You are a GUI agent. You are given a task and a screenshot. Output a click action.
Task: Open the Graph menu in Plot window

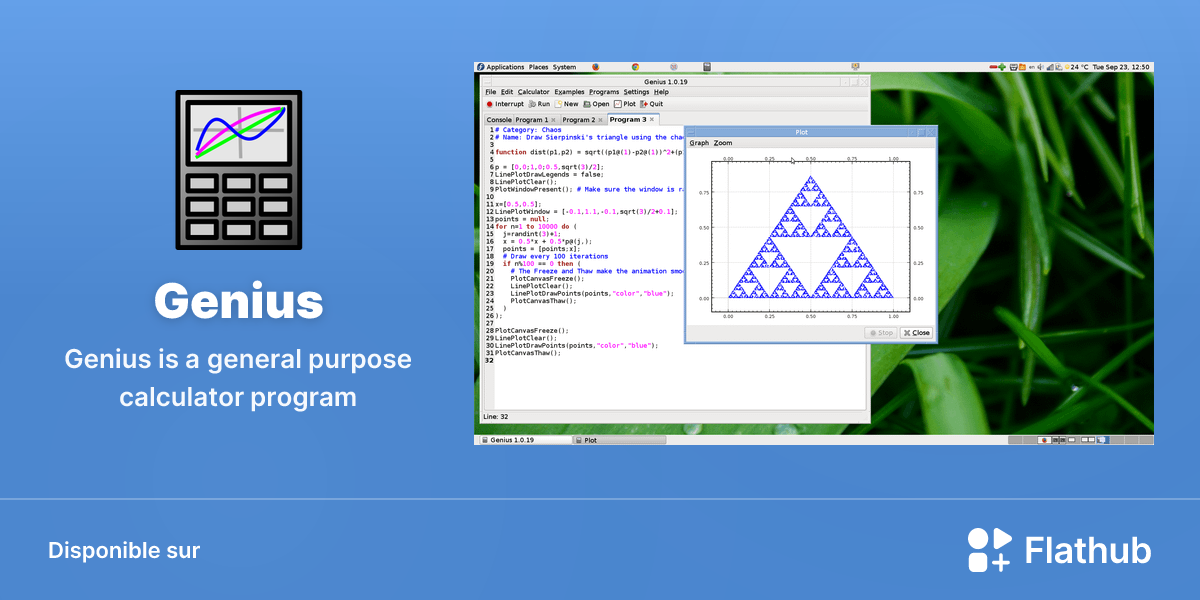coord(699,143)
